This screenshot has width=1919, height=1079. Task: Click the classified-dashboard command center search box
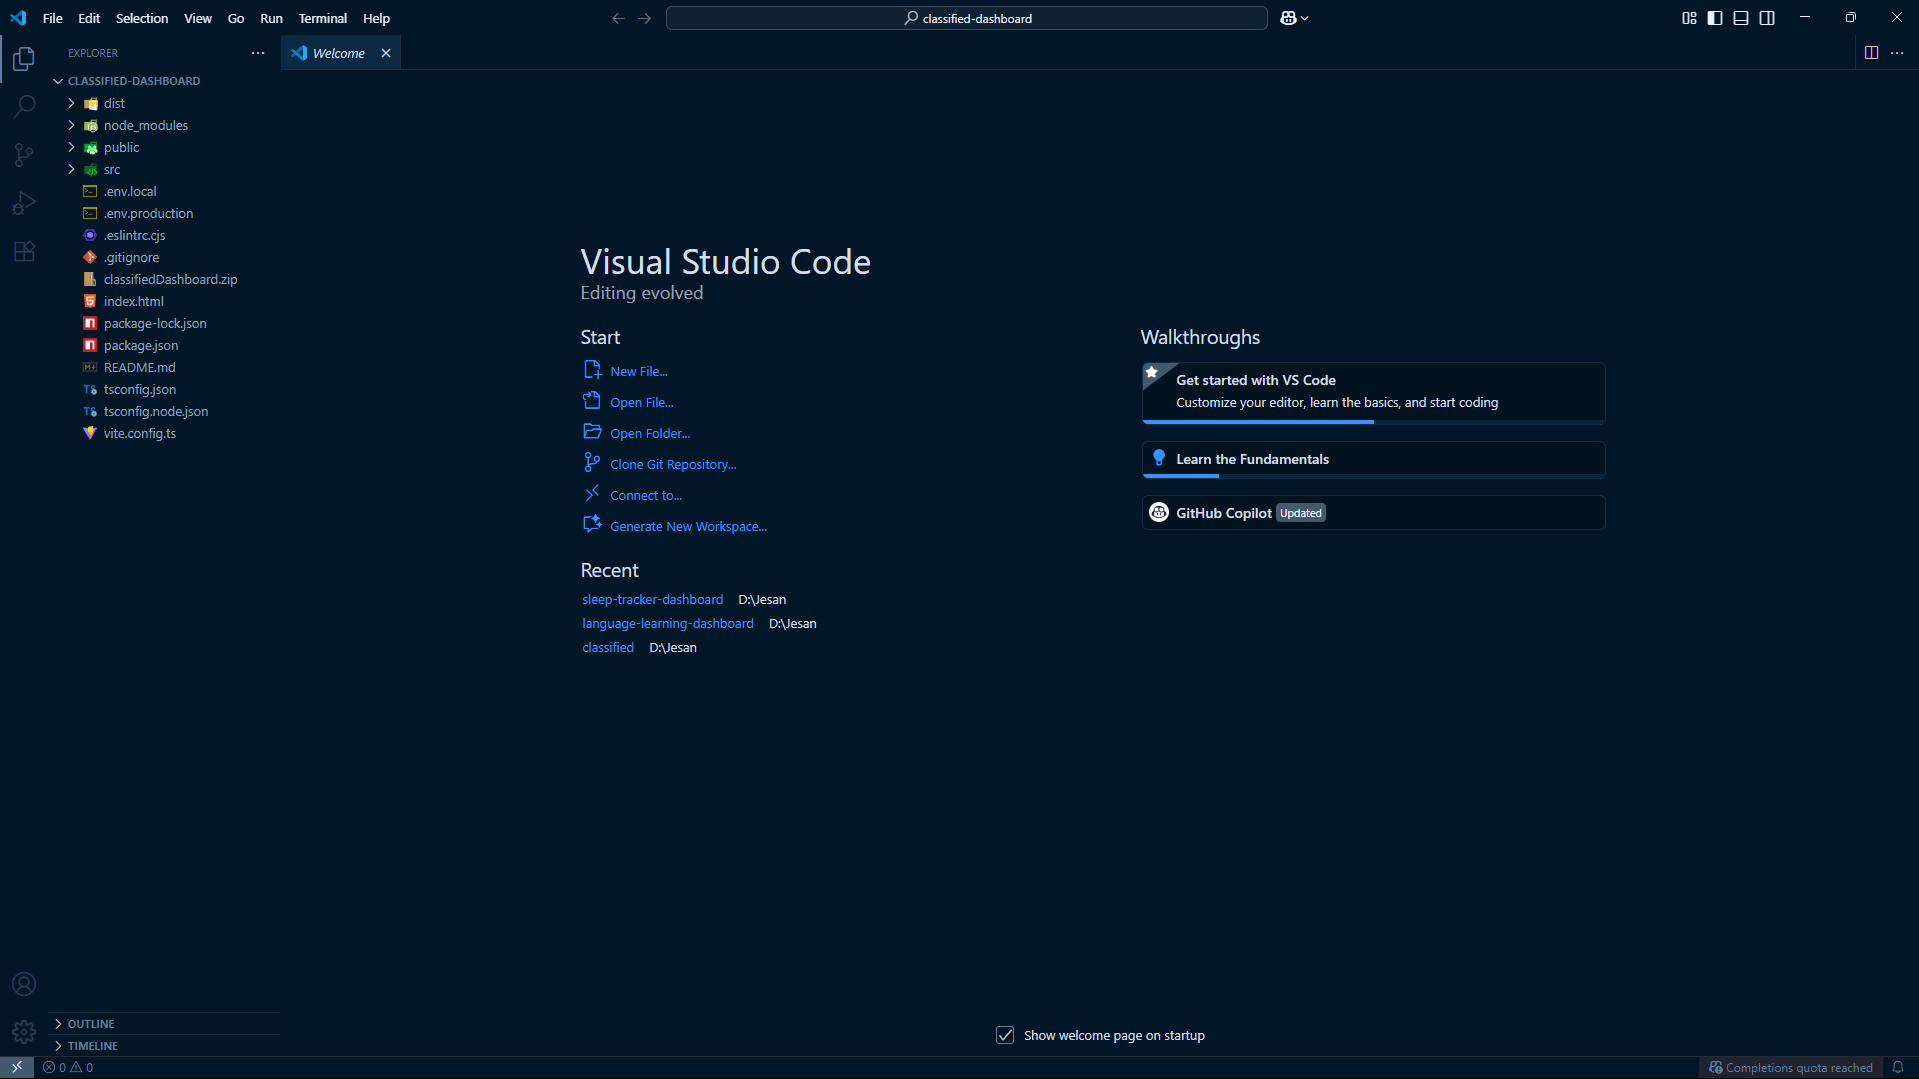(x=966, y=18)
